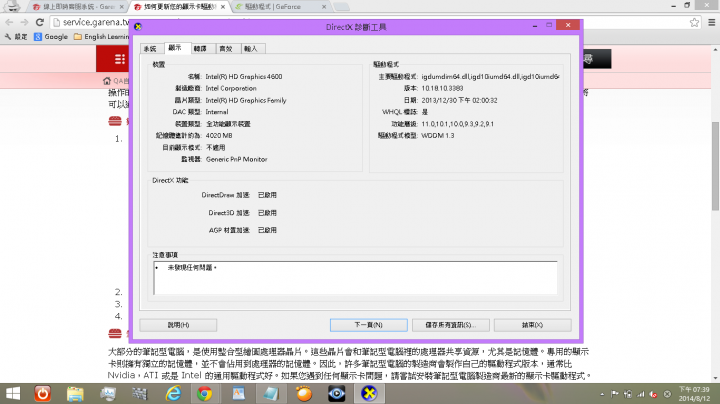Open the eye icon taskbar app
The height and width of the screenshot is (404, 720).
point(337,393)
